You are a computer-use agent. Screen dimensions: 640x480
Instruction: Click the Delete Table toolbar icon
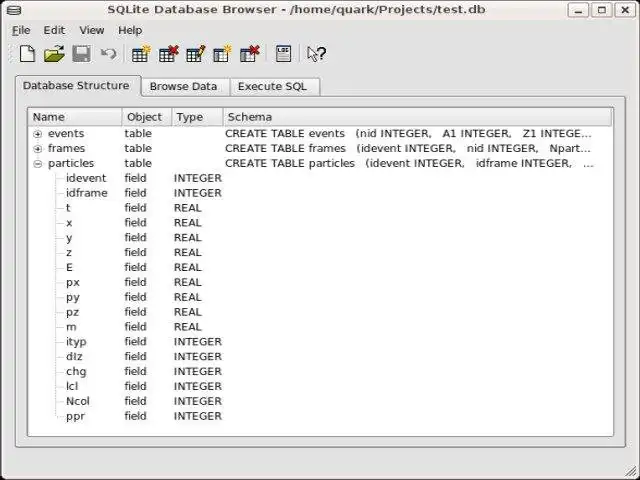click(168, 54)
